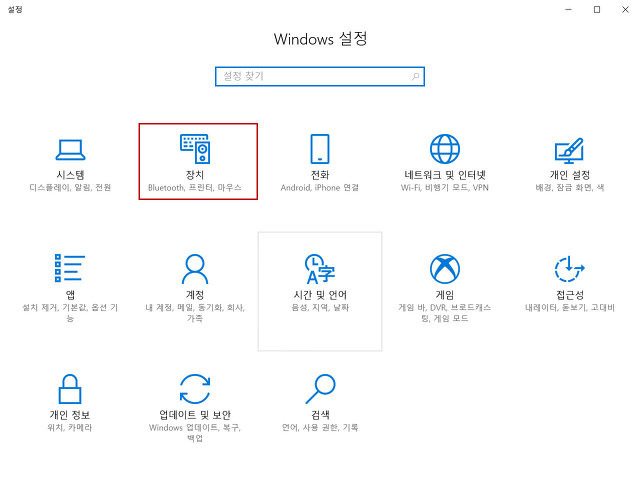
Task: Close the 설정 window
Action: 625,9
